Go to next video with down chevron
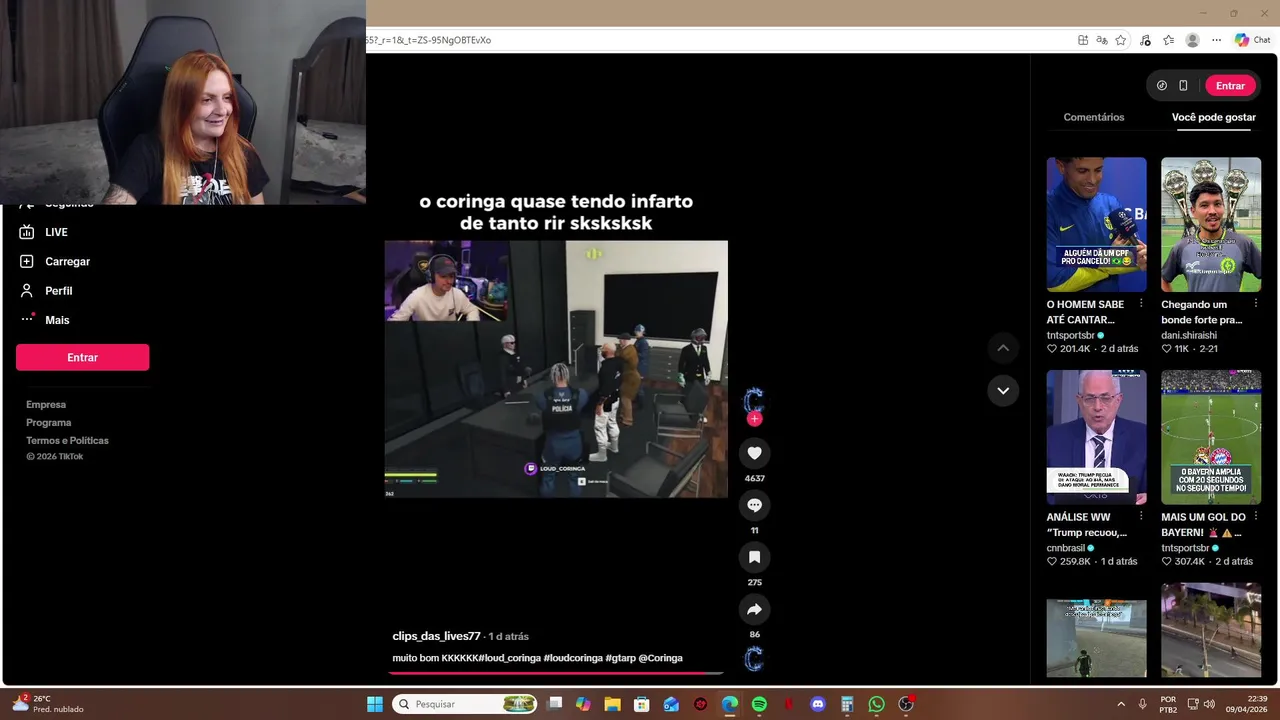The width and height of the screenshot is (1280, 720). coord(1003,390)
